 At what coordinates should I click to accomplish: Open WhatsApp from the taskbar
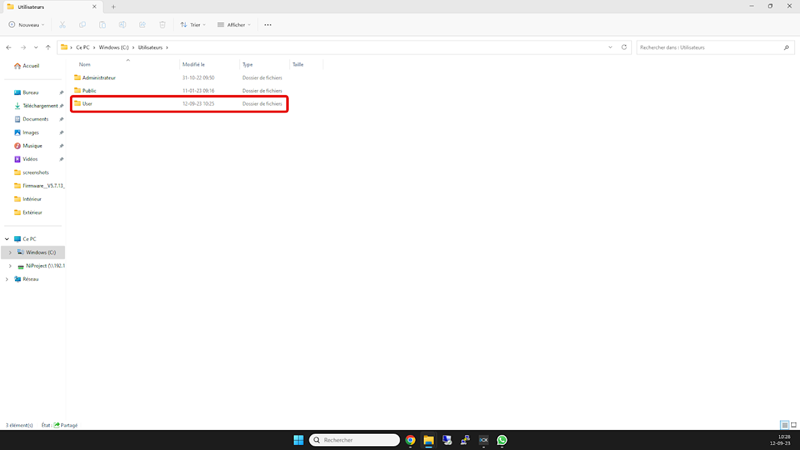click(502, 440)
